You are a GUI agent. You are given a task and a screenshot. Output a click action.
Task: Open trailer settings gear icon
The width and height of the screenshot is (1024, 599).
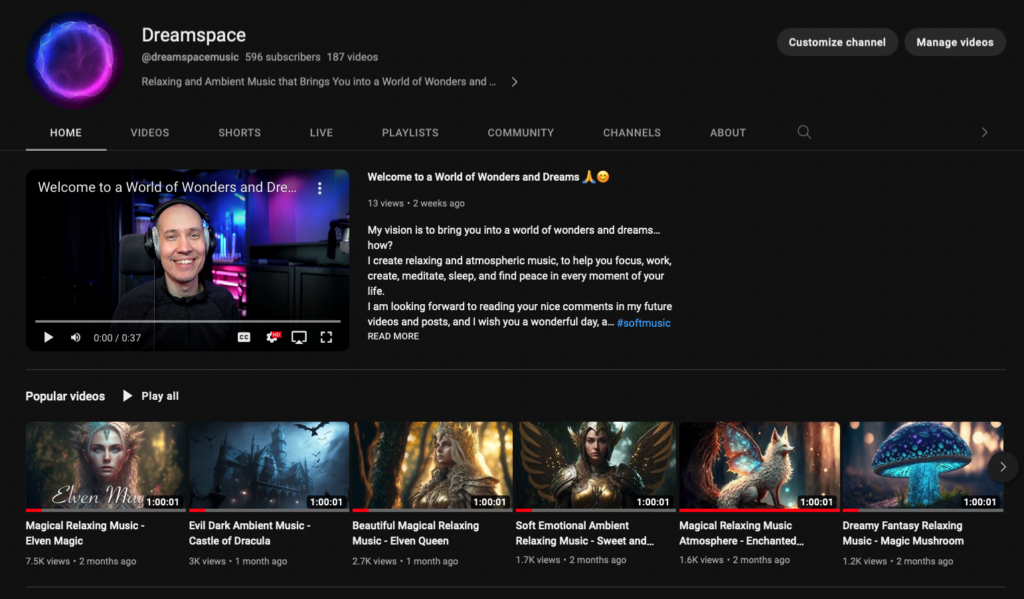pos(272,337)
